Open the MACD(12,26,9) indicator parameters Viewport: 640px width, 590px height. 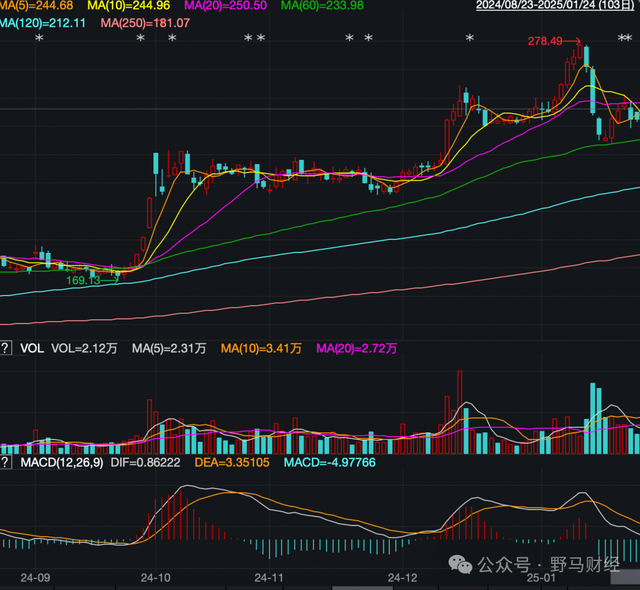pyautogui.click(x=62, y=464)
